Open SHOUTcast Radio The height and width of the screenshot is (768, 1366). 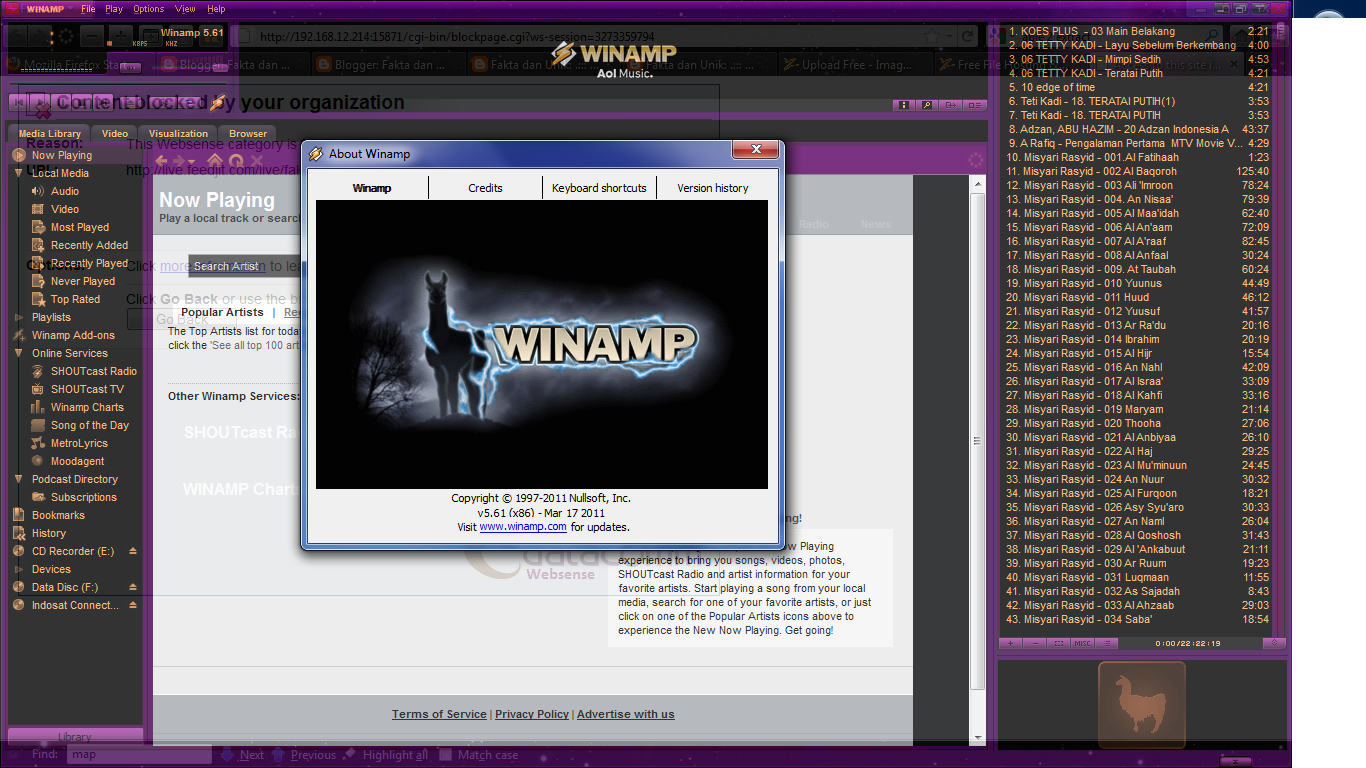point(94,371)
